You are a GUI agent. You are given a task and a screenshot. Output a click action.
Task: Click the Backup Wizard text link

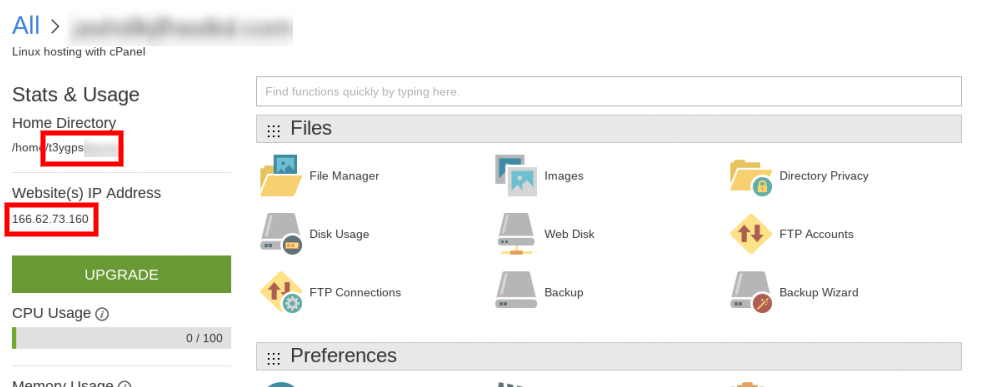818,293
